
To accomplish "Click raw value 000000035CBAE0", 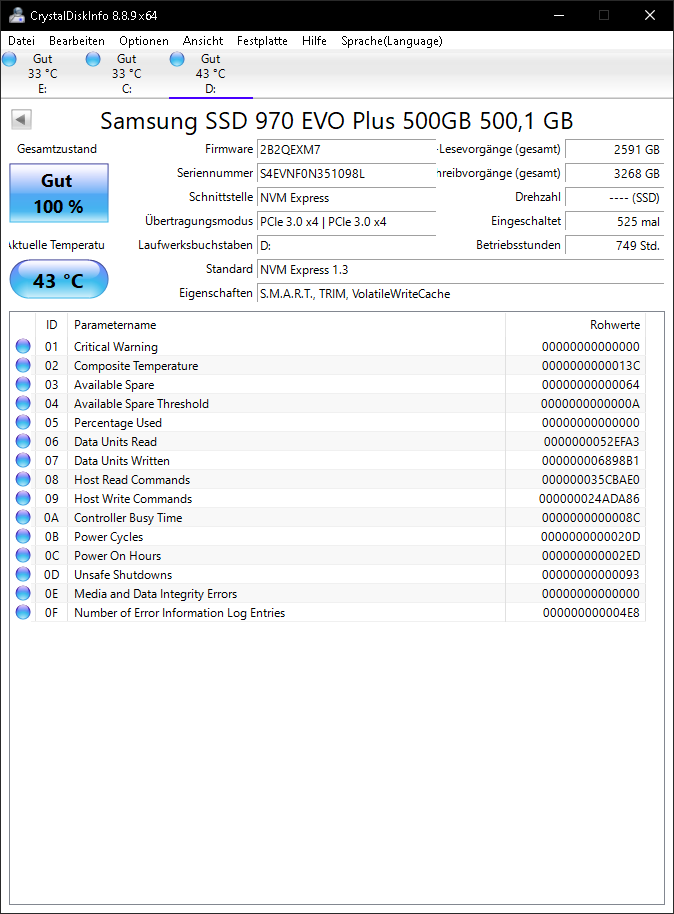I will [591, 480].
